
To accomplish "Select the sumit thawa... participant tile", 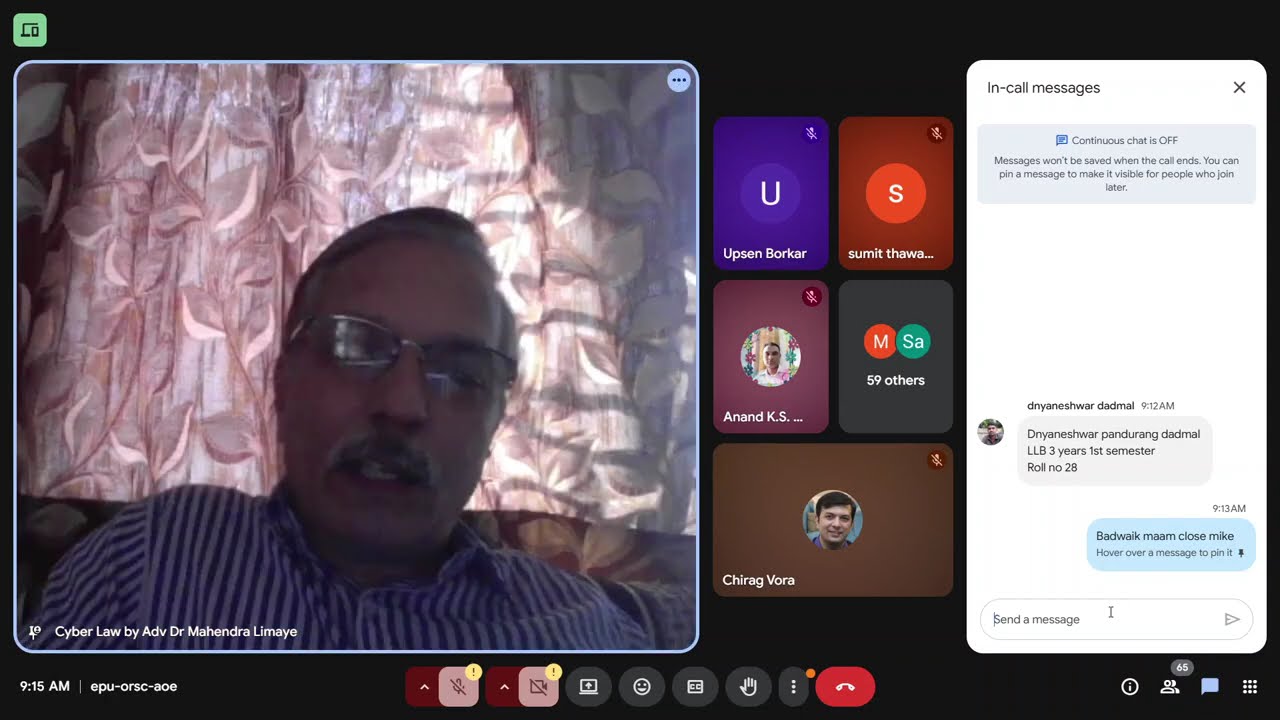I will click(x=895, y=193).
